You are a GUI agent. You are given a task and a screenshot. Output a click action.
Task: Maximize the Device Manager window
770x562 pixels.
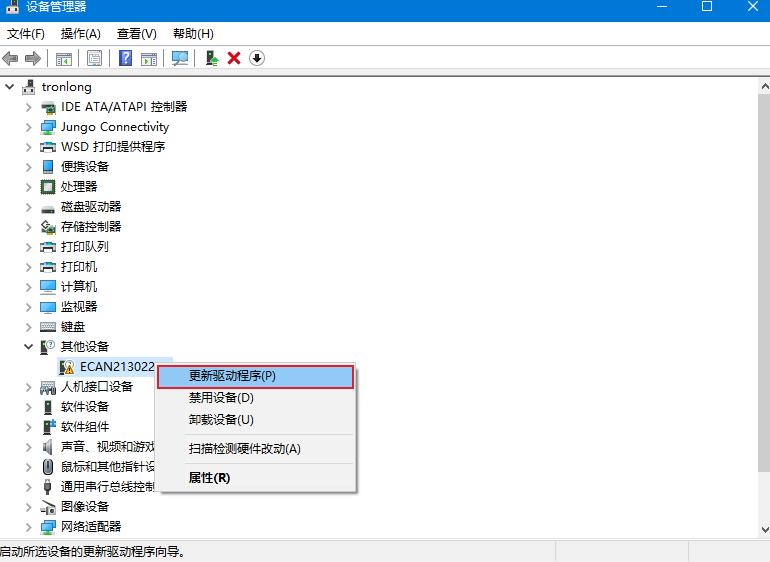pos(707,6)
